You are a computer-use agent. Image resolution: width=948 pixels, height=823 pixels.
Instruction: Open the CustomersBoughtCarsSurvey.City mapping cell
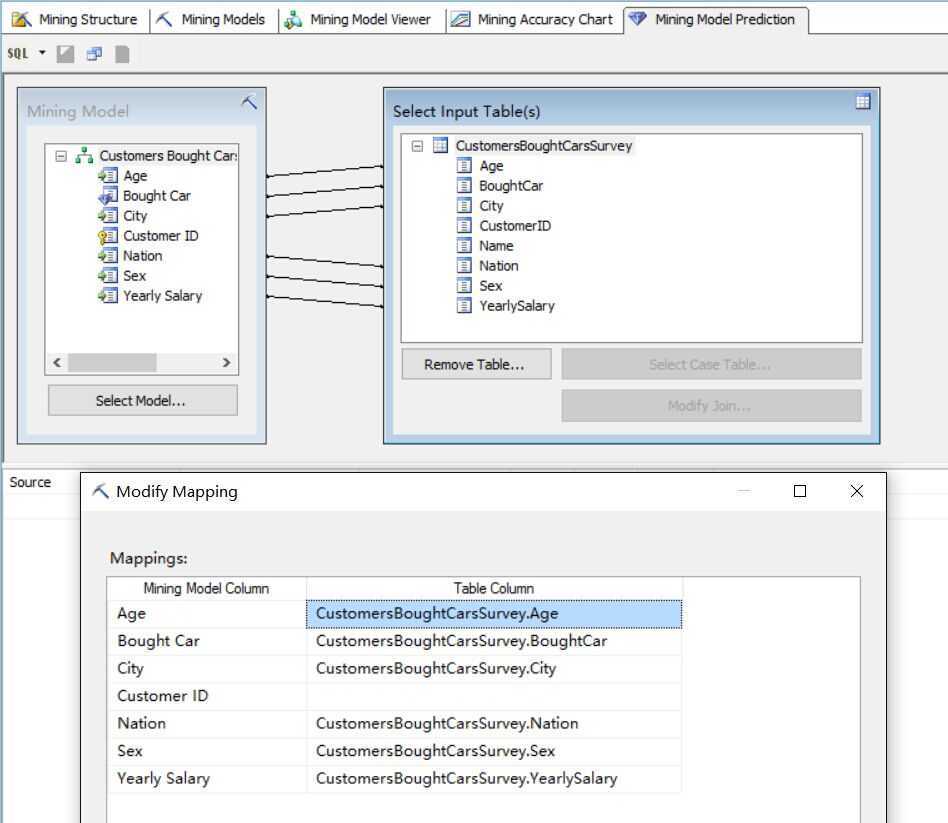pos(494,669)
